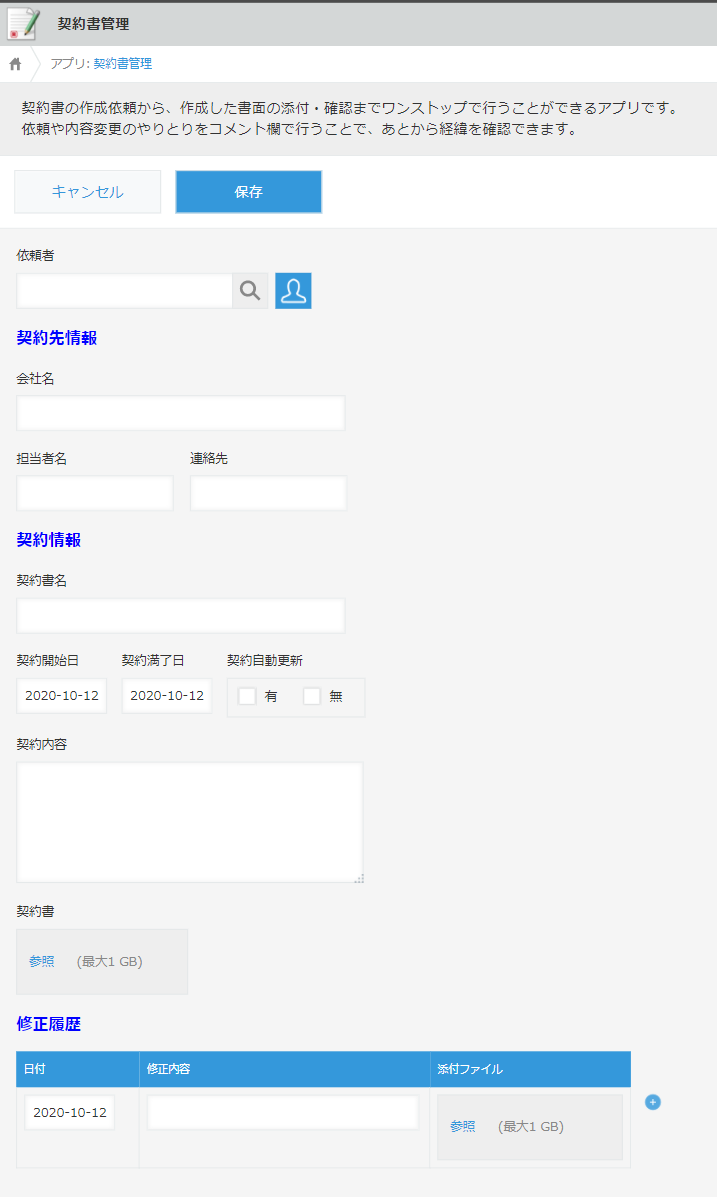Viewport: 717px width, 1197px height.
Task: Focus the 依頼者 input field
Action: tap(124, 291)
